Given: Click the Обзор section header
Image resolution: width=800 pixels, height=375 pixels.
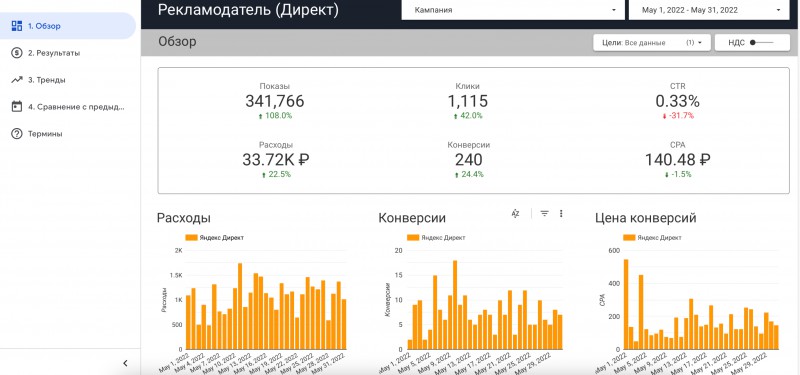Looking at the screenshot, I should tap(177, 42).
